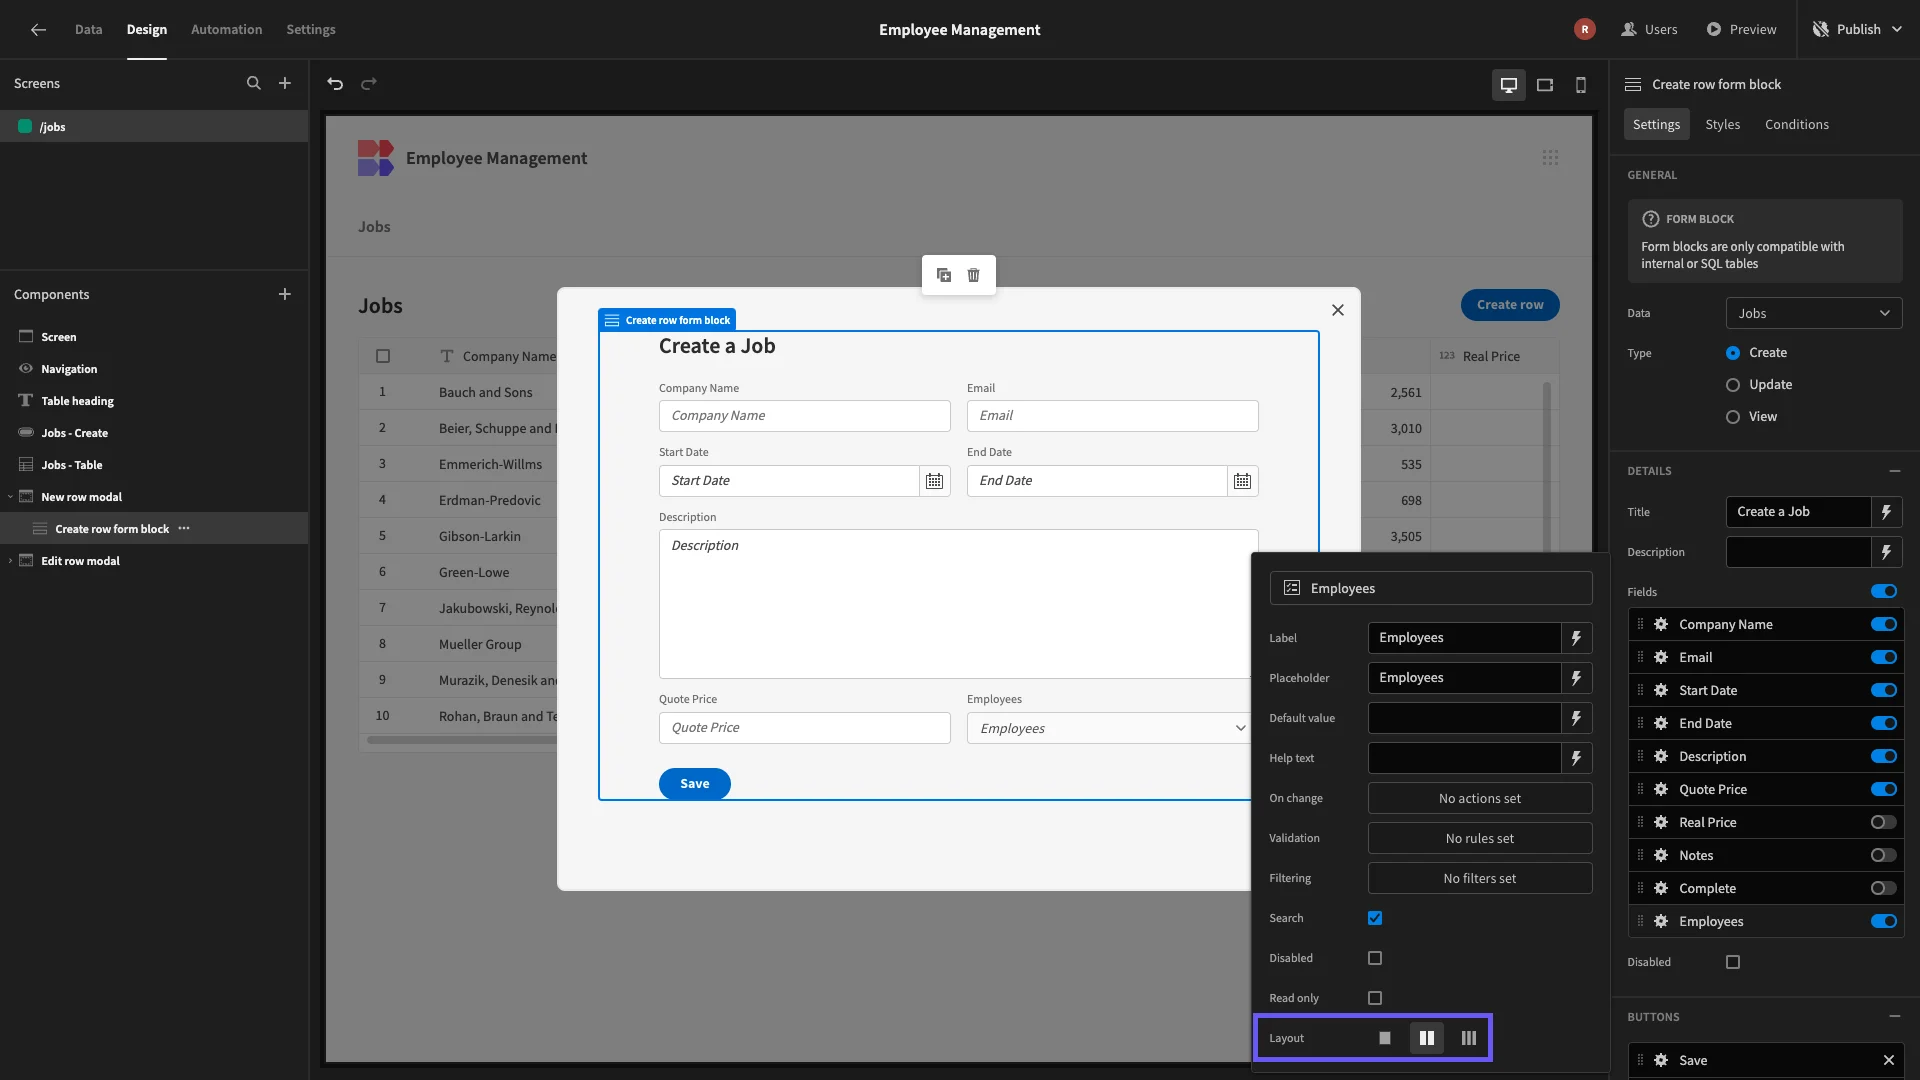Open the Publish dropdown arrow
The image size is (1920, 1080).
click(x=1897, y=30)
